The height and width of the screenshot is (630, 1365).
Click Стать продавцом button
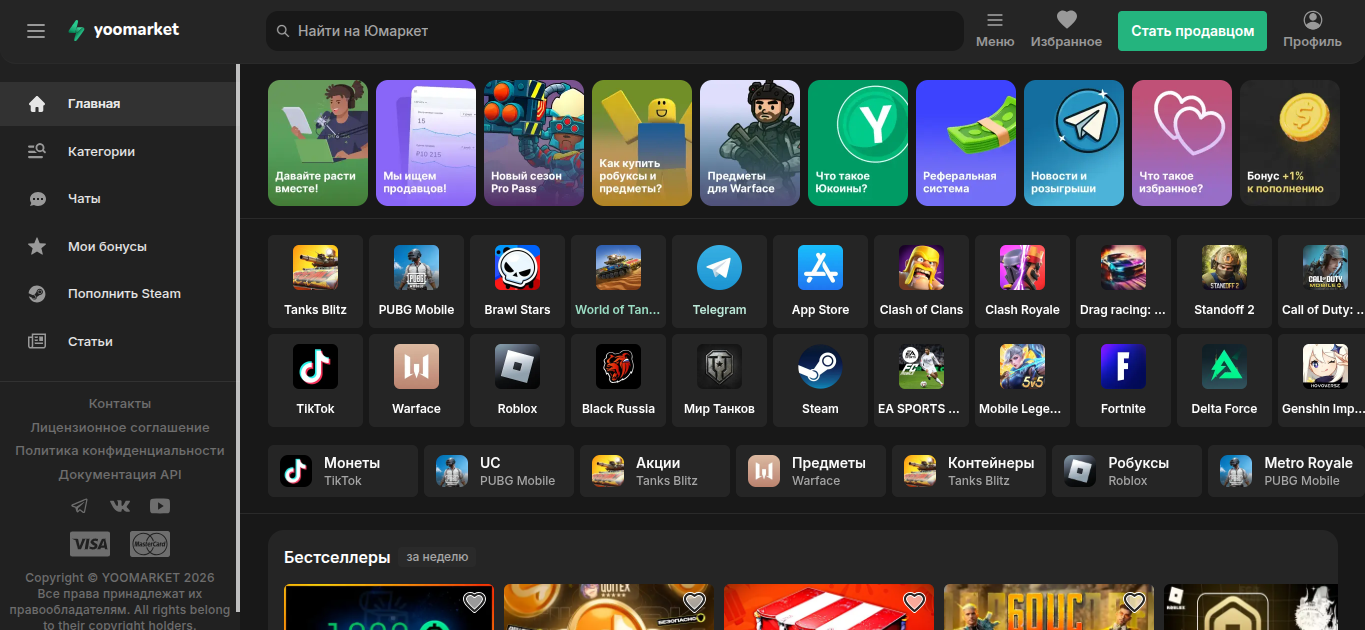1192,31
